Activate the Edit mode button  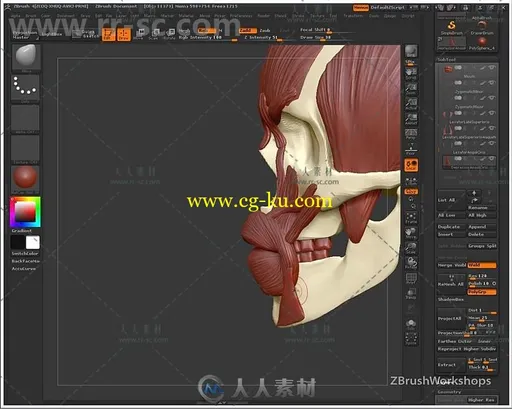click(x=108, y=34)
